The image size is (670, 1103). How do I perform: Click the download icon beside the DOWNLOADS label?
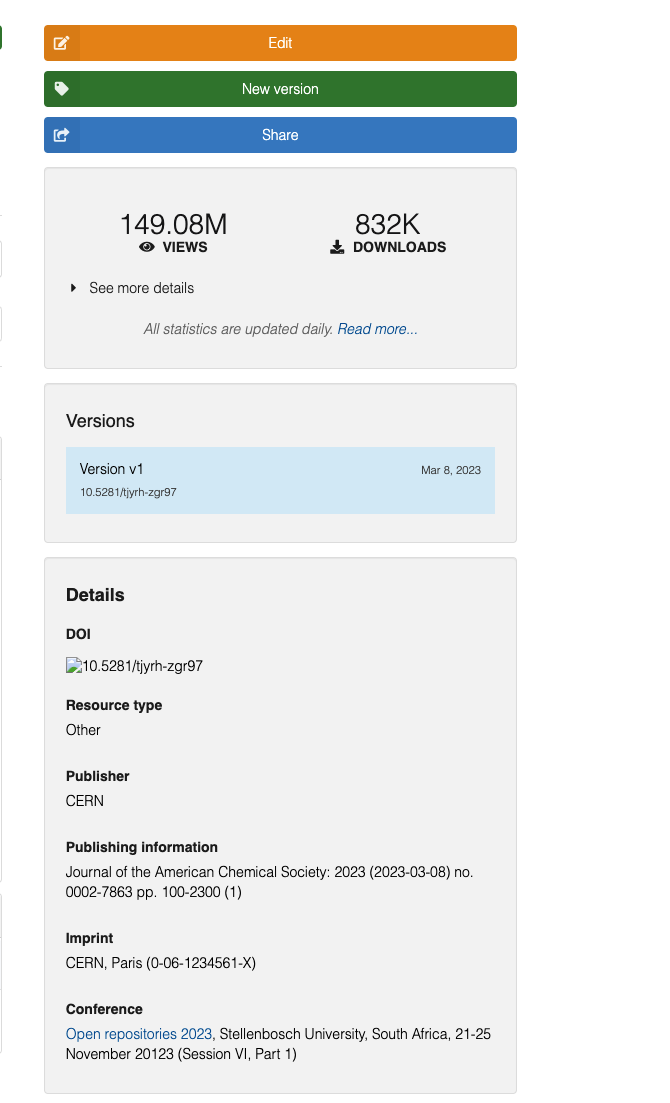coord(338,247)
